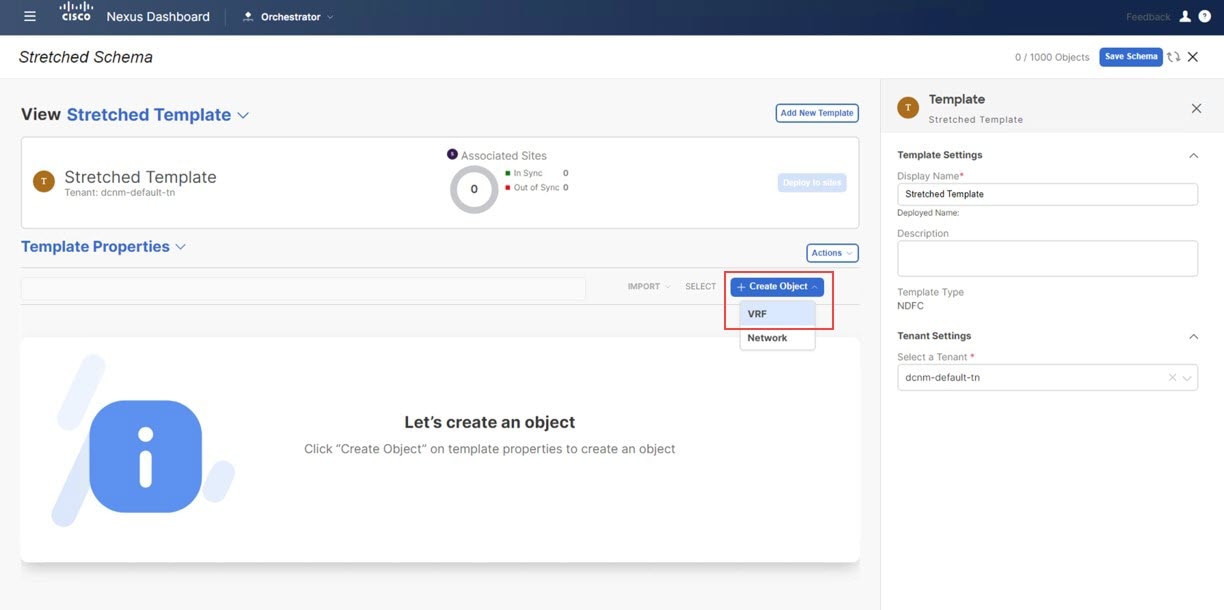1224x610 pixels.
Task: Open the View Stretched Template dropdown
Action: (243, 115)
